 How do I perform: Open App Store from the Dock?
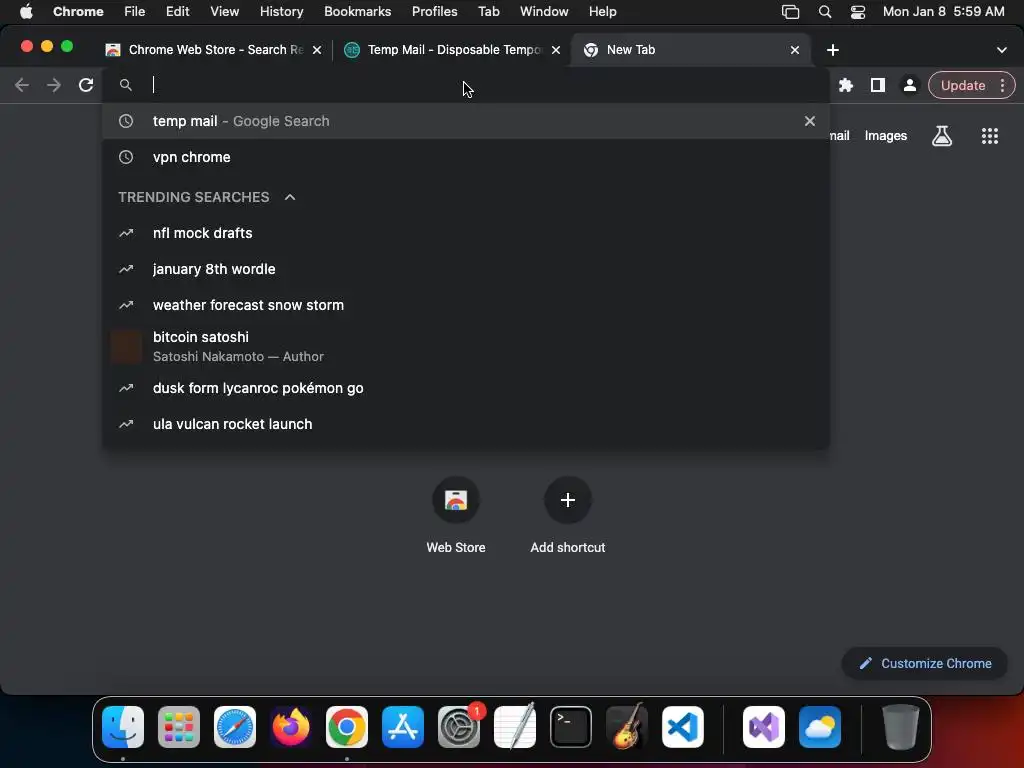tap(403, 727)
